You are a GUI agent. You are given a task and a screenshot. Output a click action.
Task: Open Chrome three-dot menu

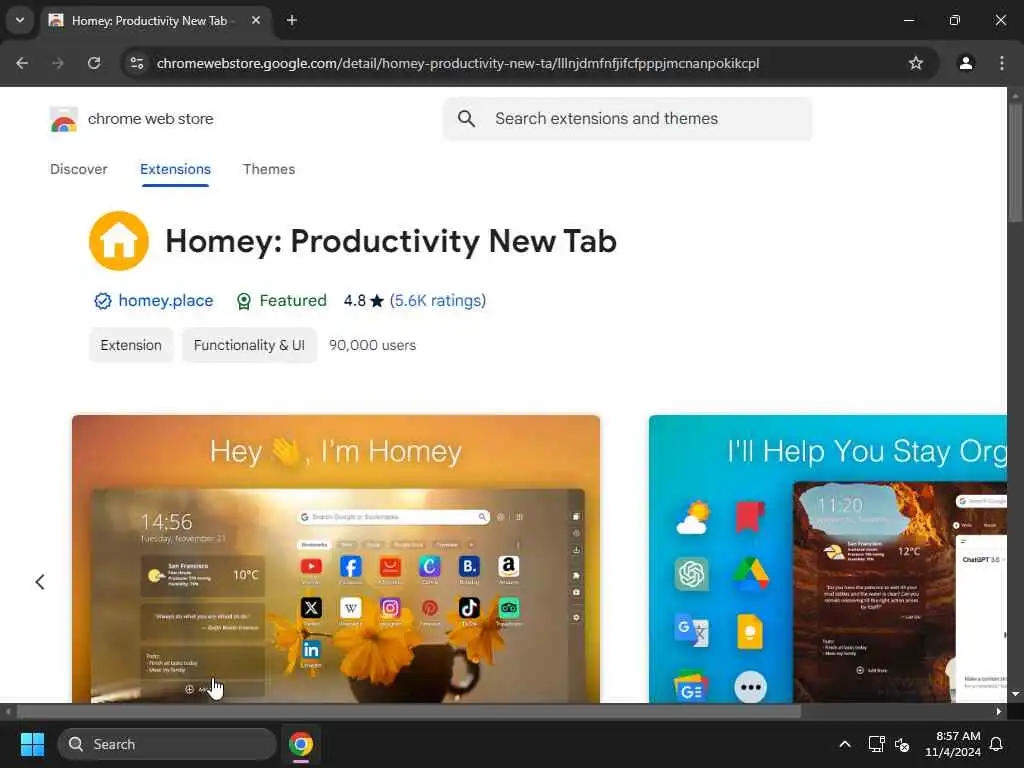[1002, 63]
